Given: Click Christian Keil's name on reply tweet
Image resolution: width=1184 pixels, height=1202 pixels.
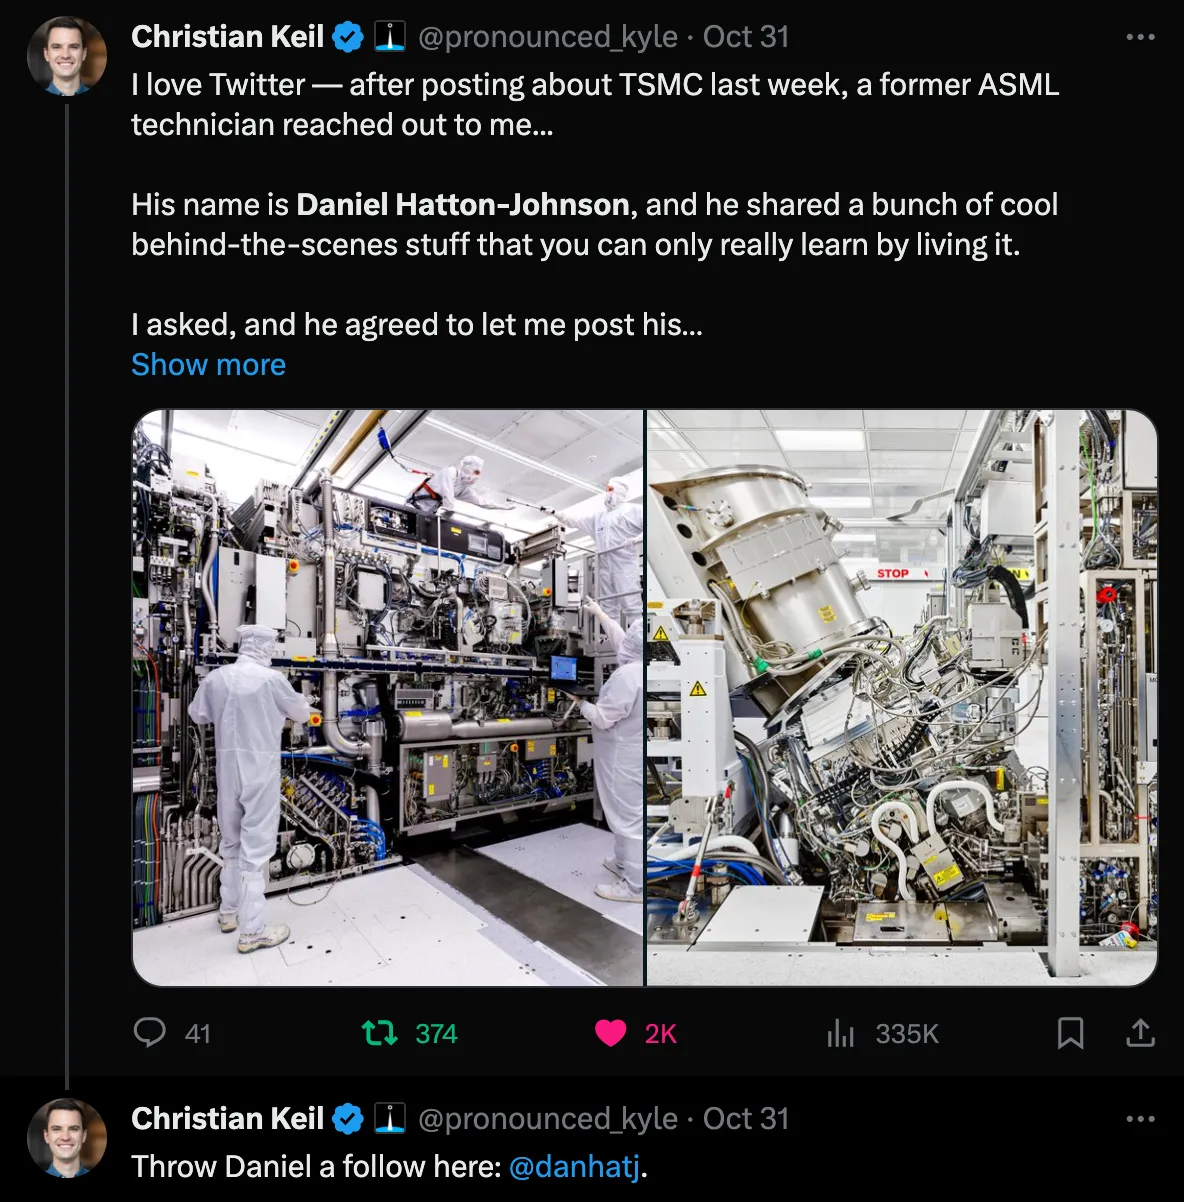Looking at the screenshot, I should coord(227,1119).
